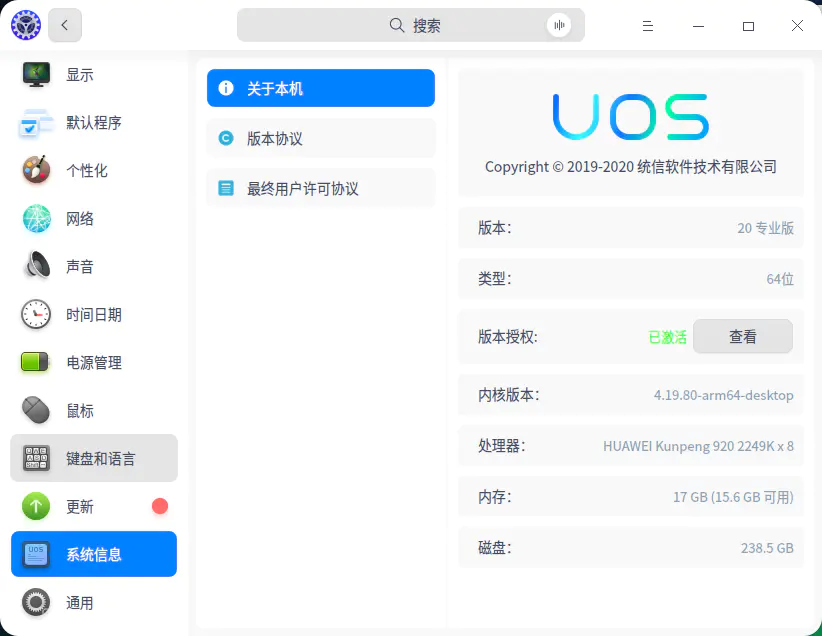Viewport: 822px width, 636px height.
Task: Select the System Info UOS icon
Action: [36, 554]
